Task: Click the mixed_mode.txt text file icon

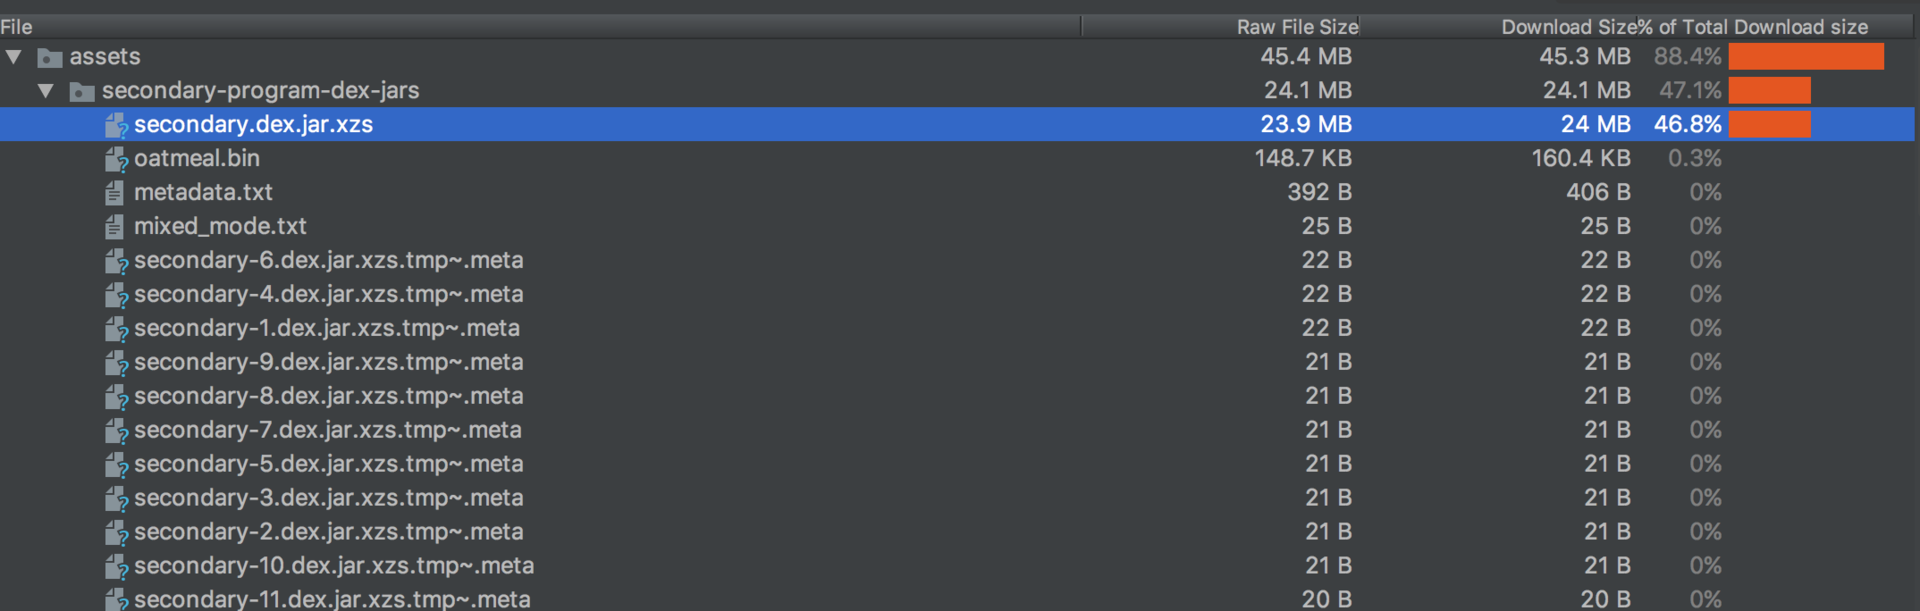Action: tap(114, 227)
